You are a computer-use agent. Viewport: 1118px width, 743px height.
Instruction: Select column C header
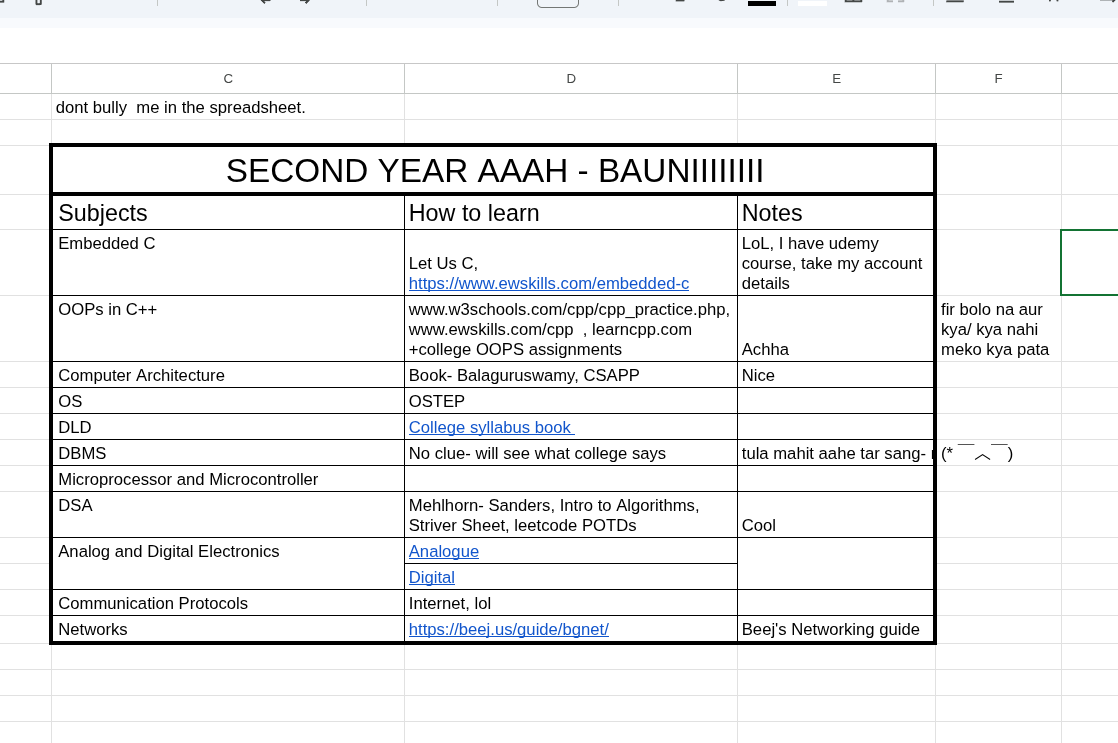pyautogui.click(x=228, y=78)
